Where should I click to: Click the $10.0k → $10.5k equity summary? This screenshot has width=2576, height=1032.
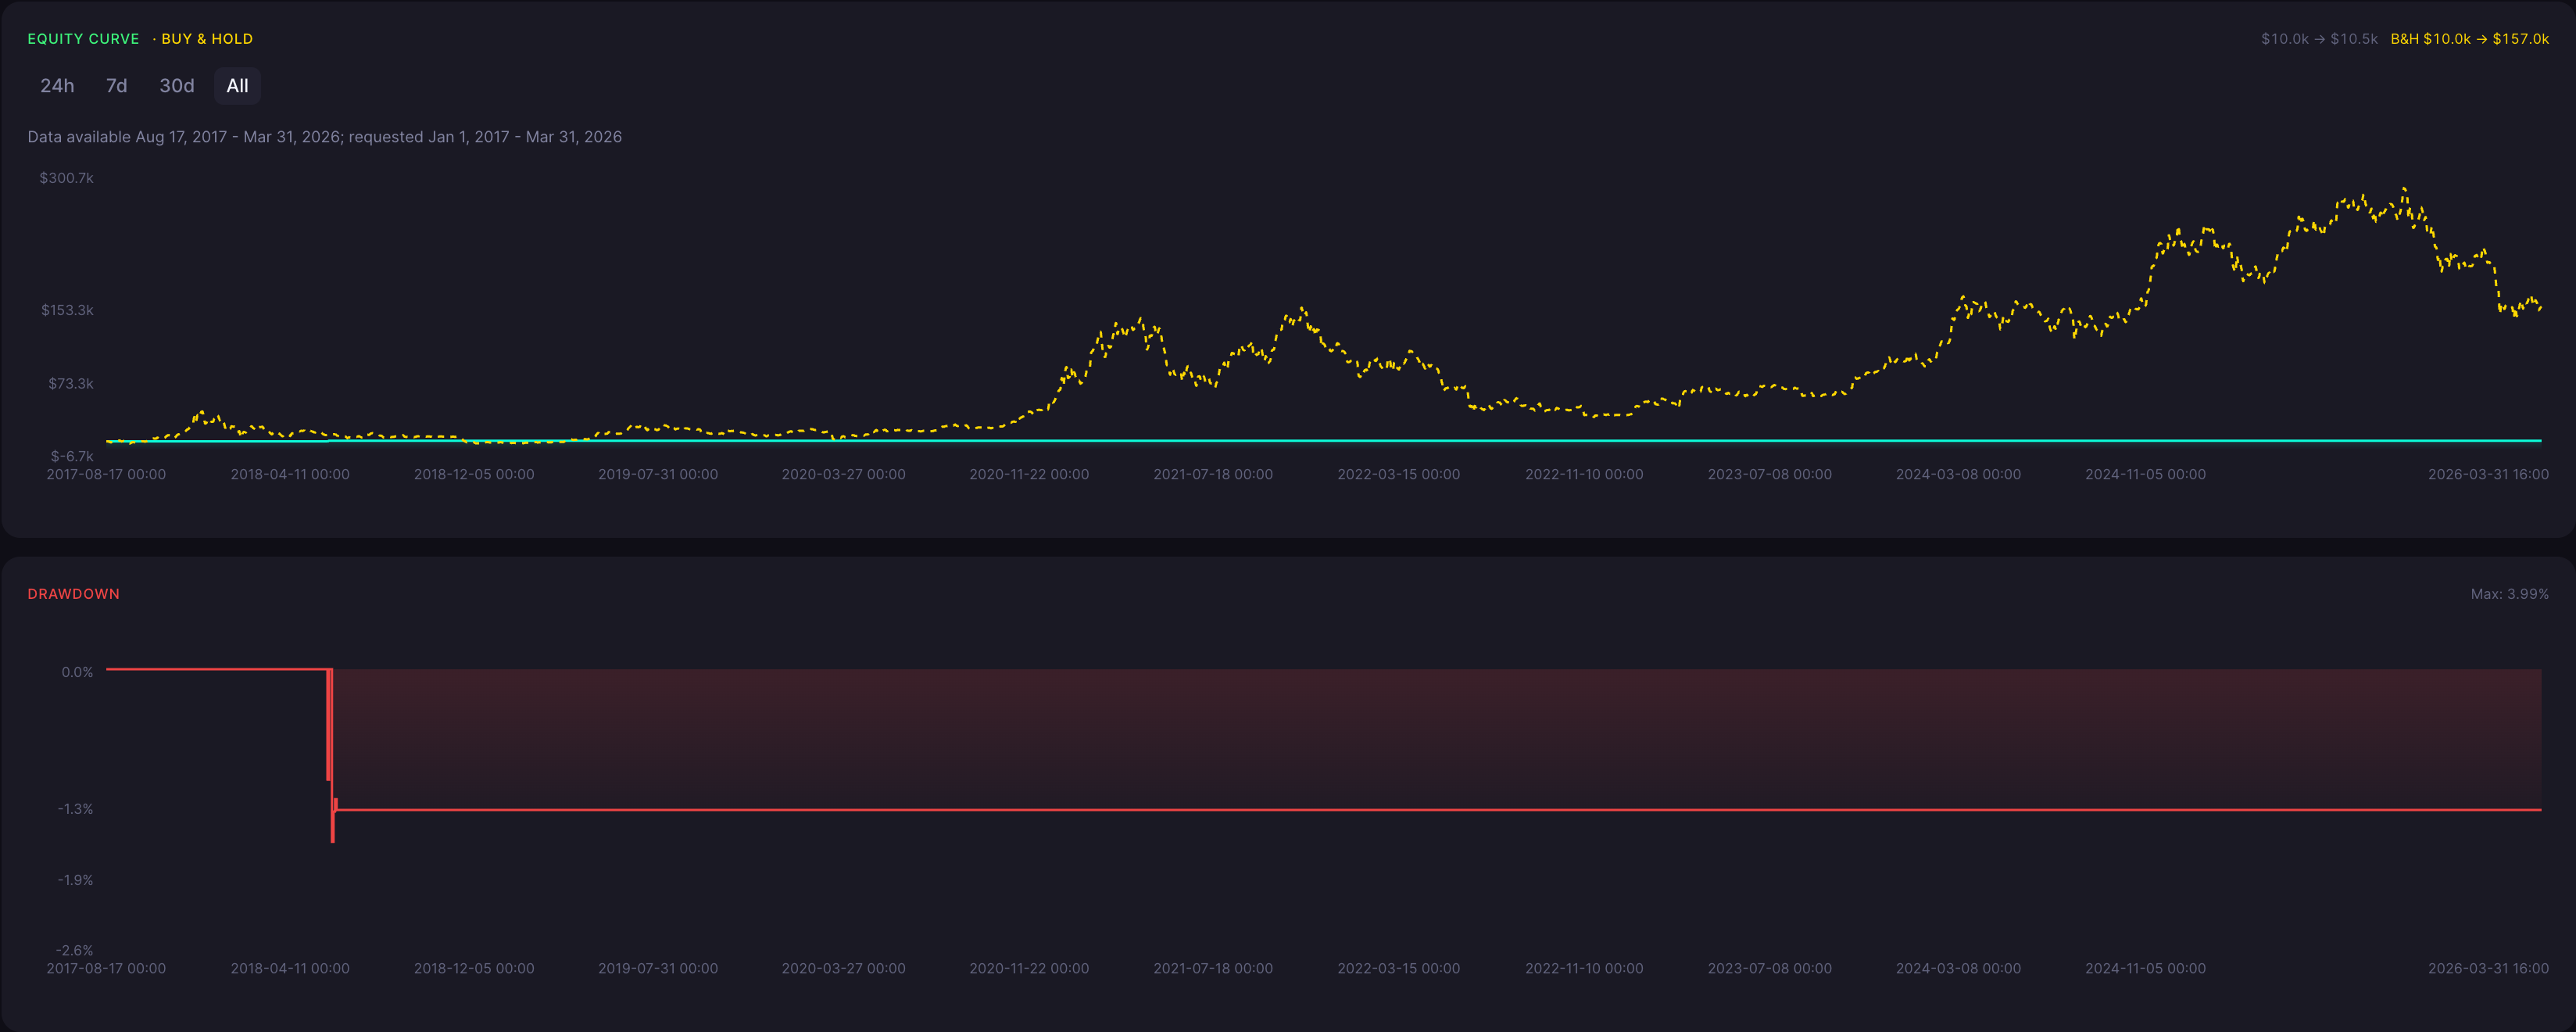pyautogui.click(x=2319, y=39)
